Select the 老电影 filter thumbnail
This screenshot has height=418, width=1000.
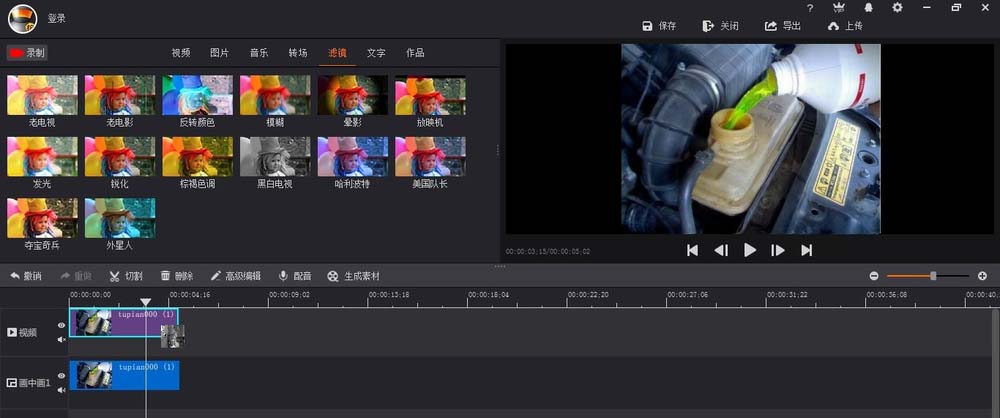point(120,95)
